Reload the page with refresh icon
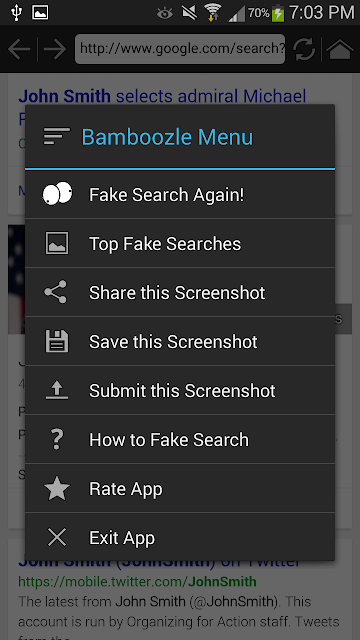360x640 pixels. [304, 49]
